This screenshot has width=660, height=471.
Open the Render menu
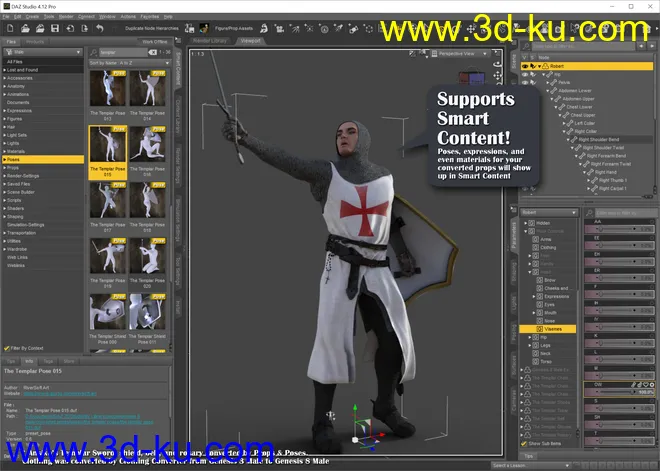(x=66, y=17)
